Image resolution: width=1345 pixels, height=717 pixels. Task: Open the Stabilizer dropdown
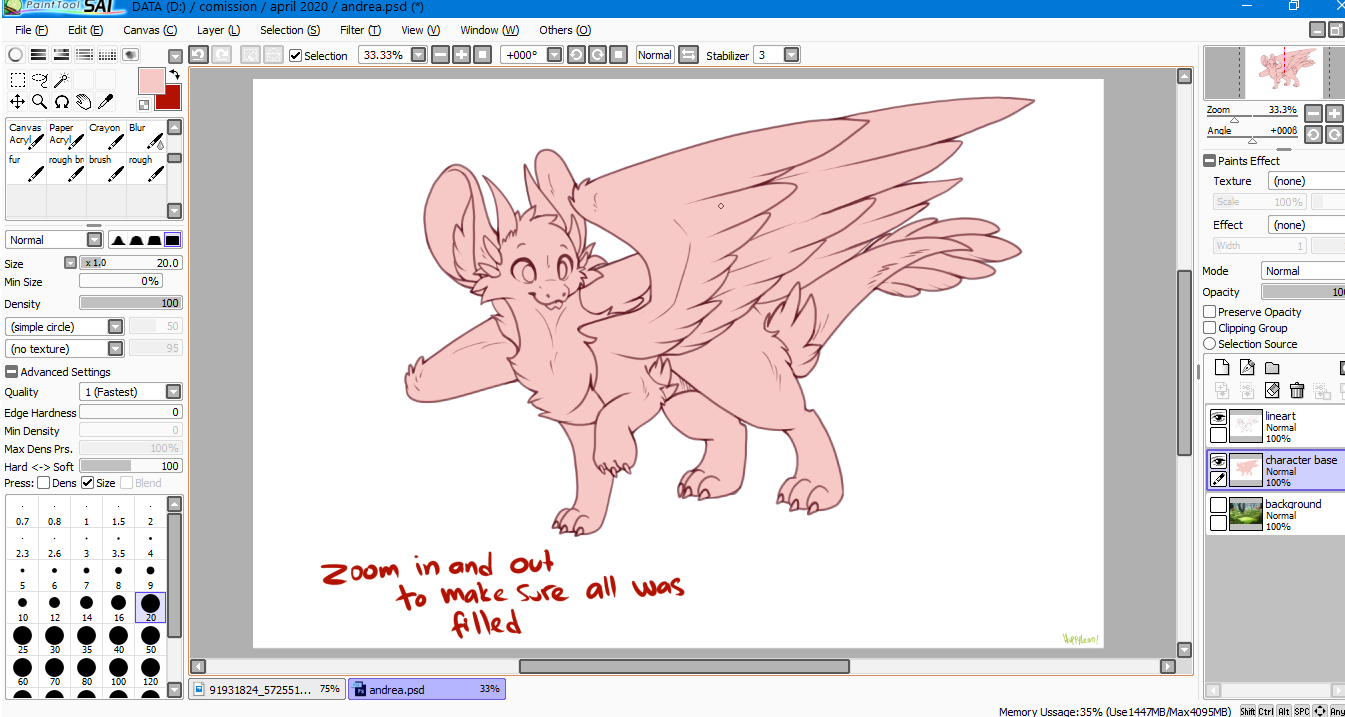click(x=792, y=55)
